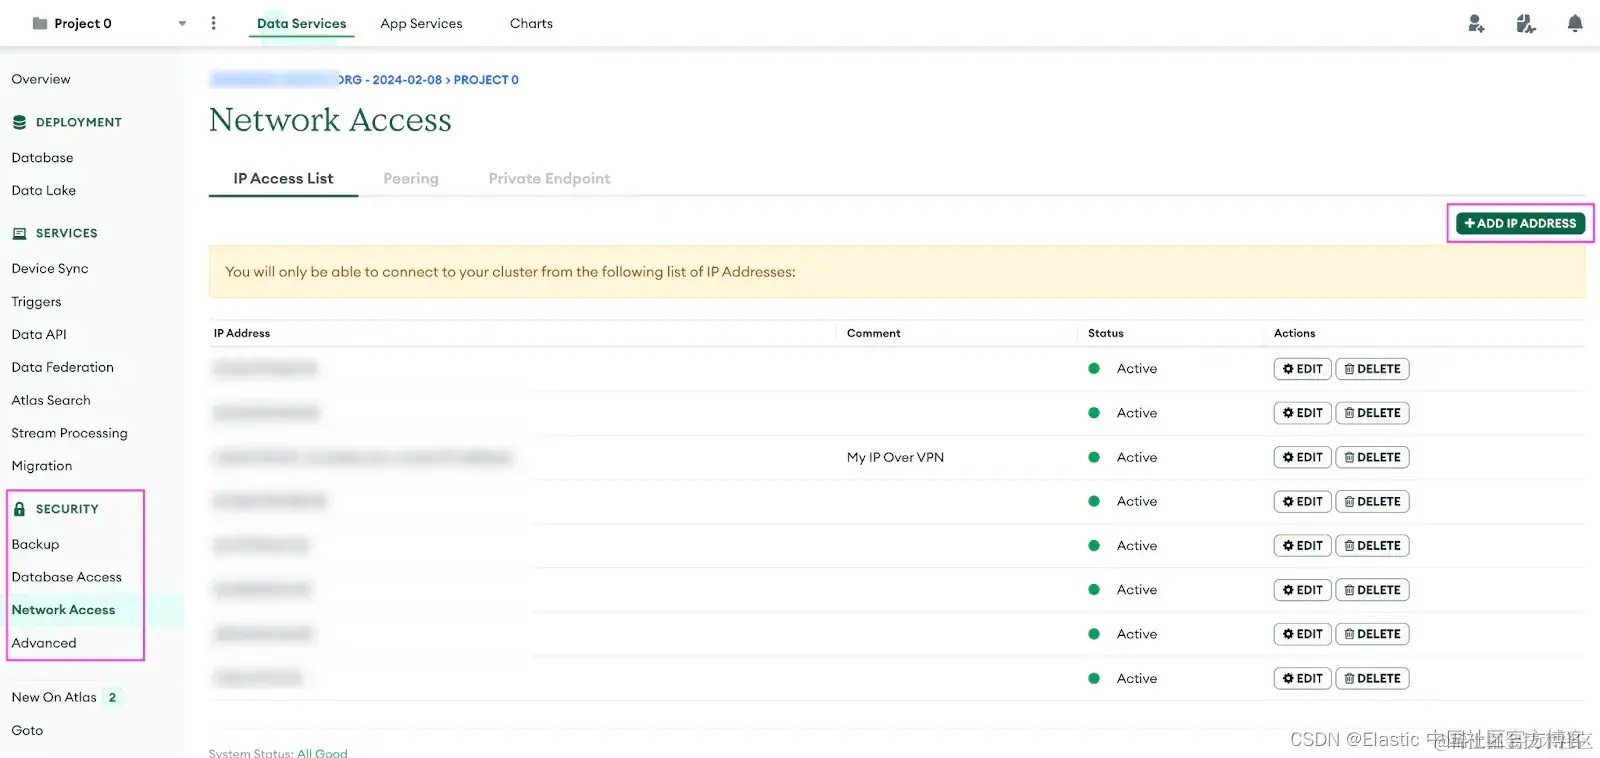The image size is (1600, 758).
Task: Click the Add IP Address button
Action: (1520, 223)
